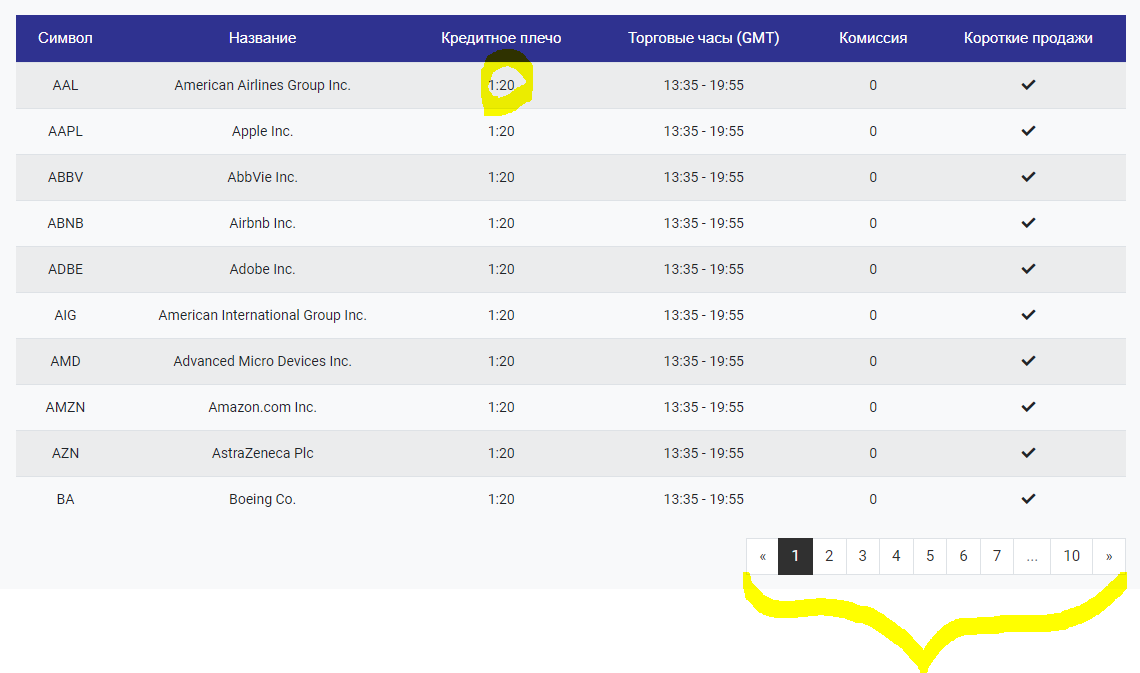The image size is (1140, 673).
Task: Click the short-selling checkmark for AAL
Action: tap(1028, 85)
